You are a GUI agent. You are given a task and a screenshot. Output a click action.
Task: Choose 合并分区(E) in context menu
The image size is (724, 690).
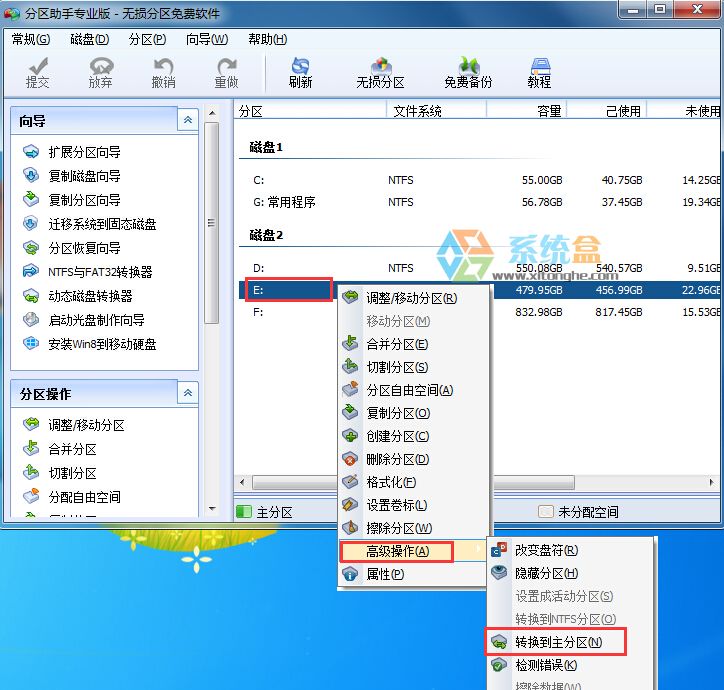[413, 344]
